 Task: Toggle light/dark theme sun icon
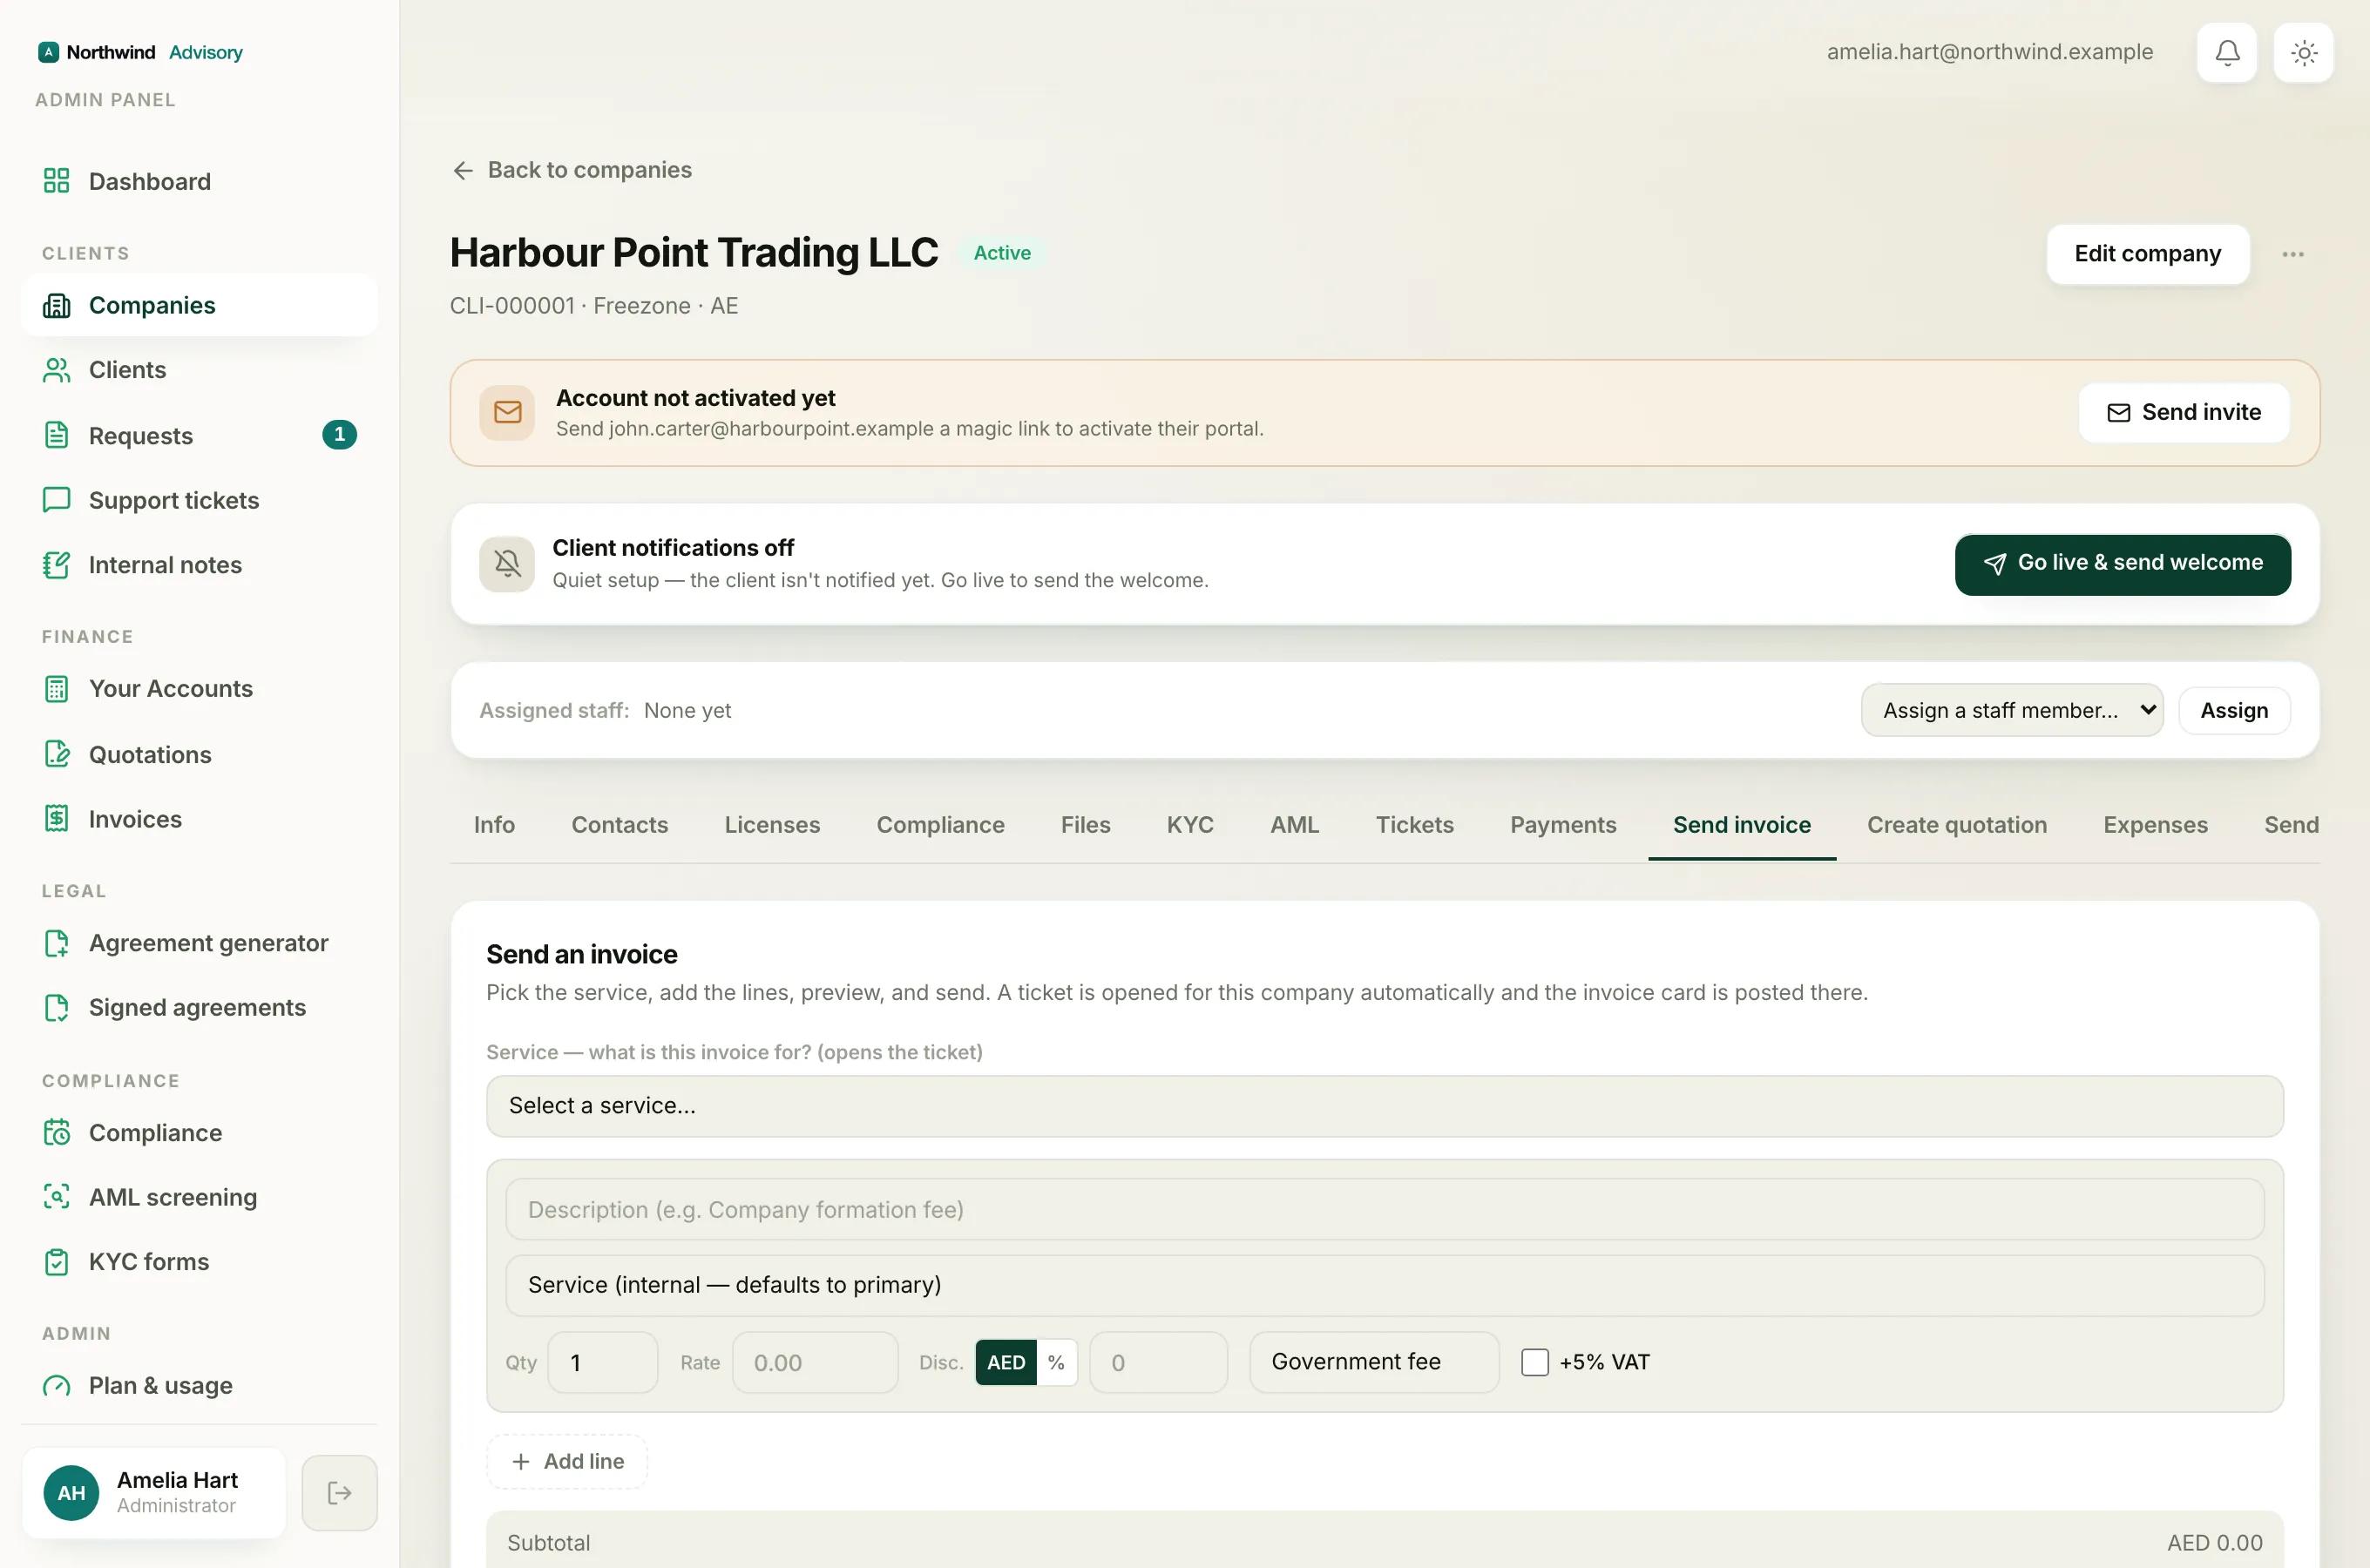point(2304,52)
